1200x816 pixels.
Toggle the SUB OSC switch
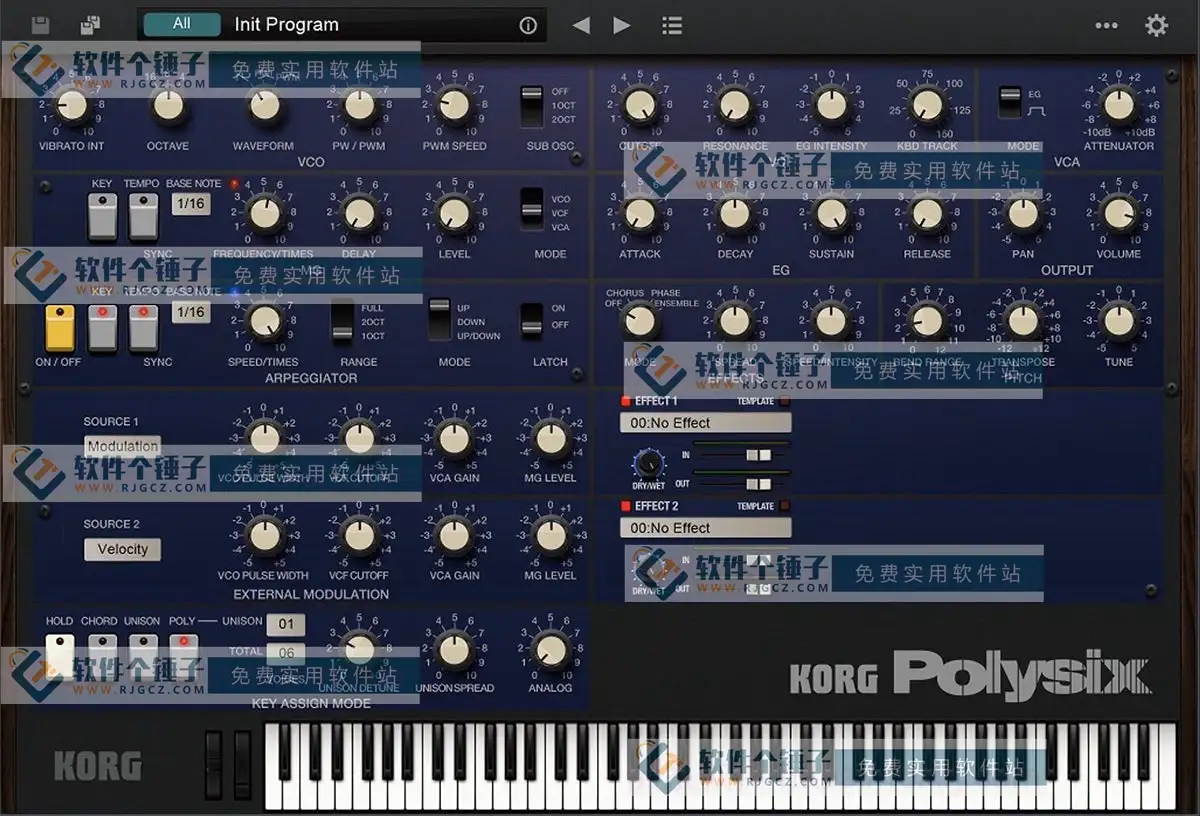click(532, 106)
